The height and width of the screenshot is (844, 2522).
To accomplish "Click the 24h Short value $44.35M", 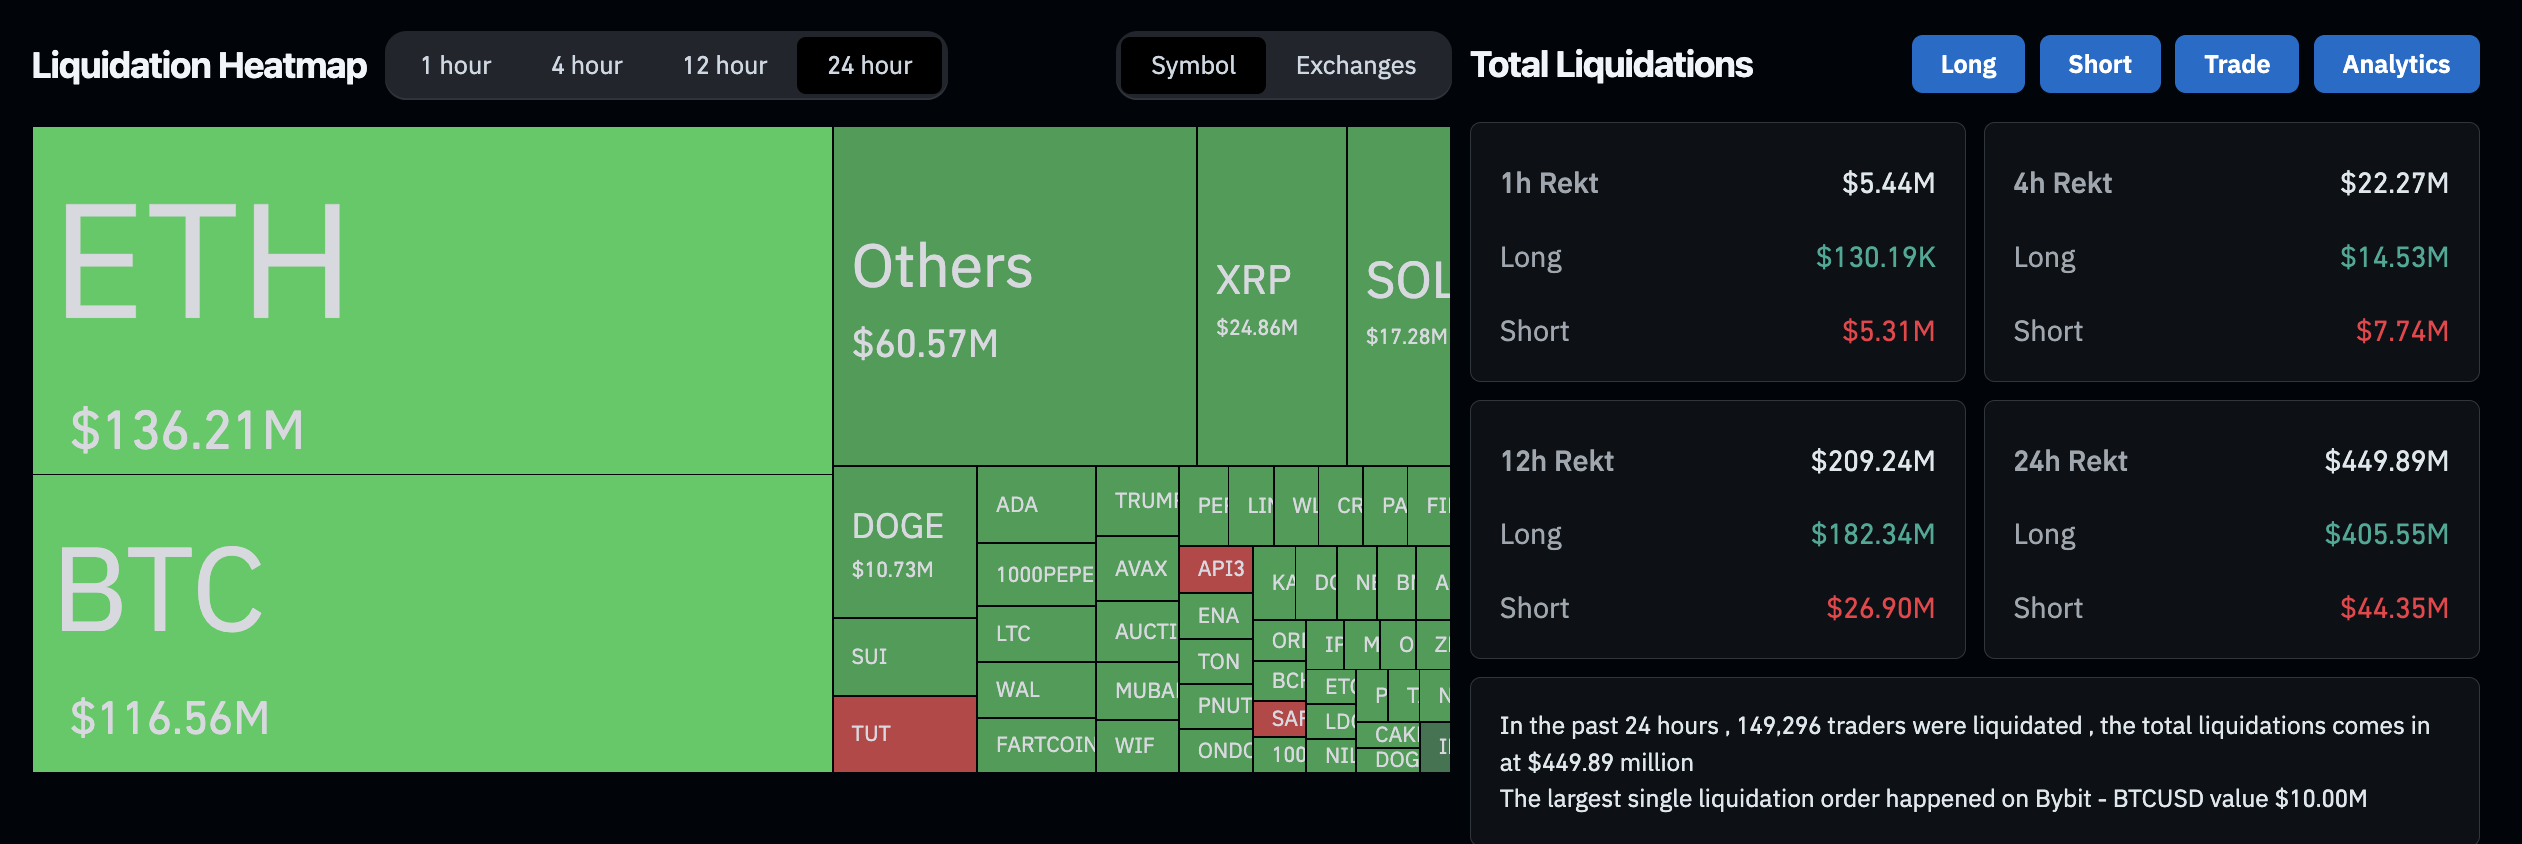I will pos(2394,609).
